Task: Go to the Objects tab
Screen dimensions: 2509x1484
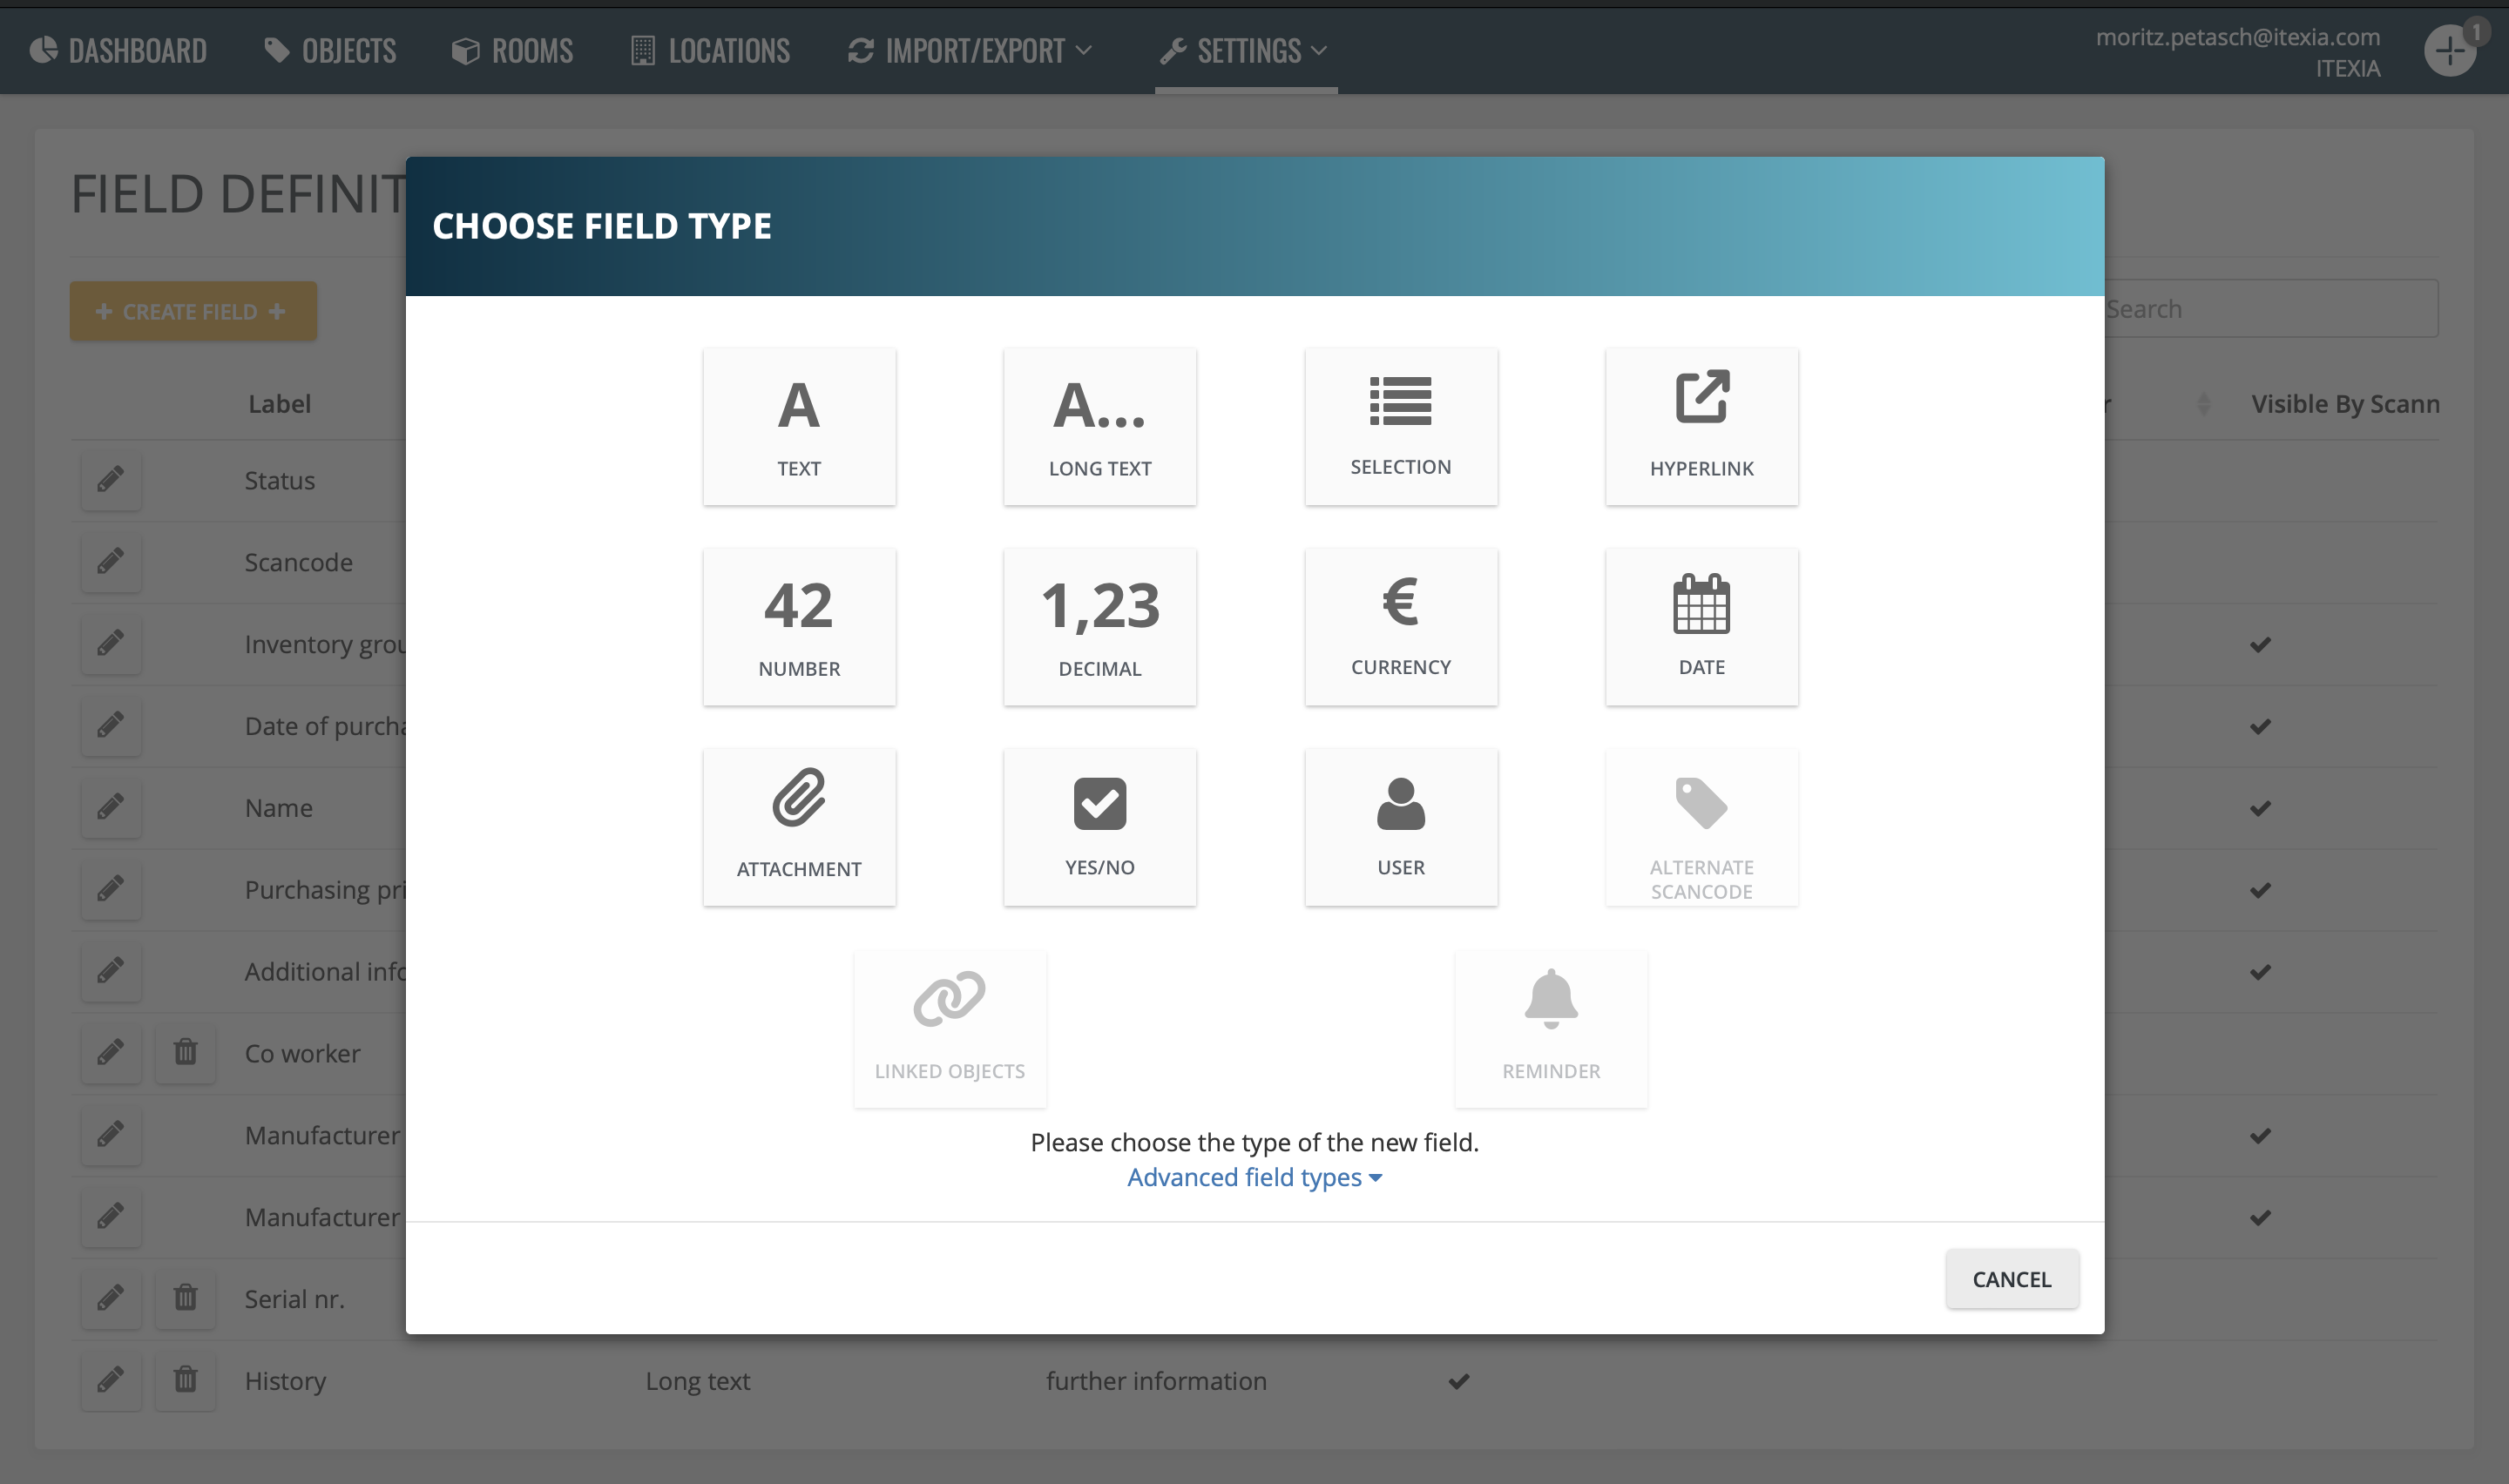Action: pos(330,50)
